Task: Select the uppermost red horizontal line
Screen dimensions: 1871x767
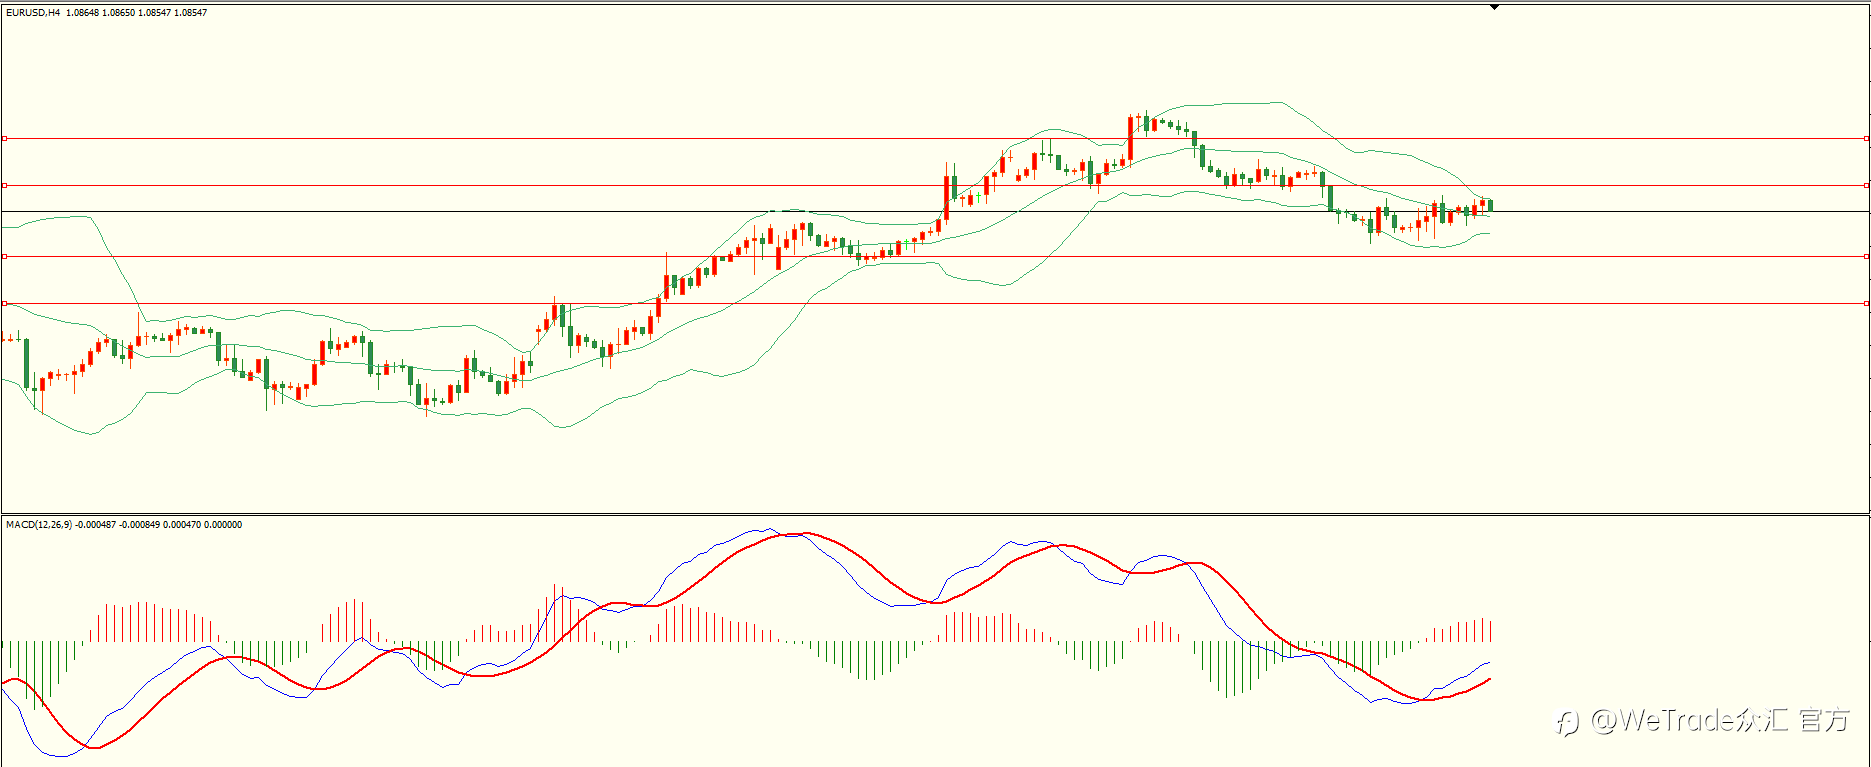Action: (x=935, y=139)
